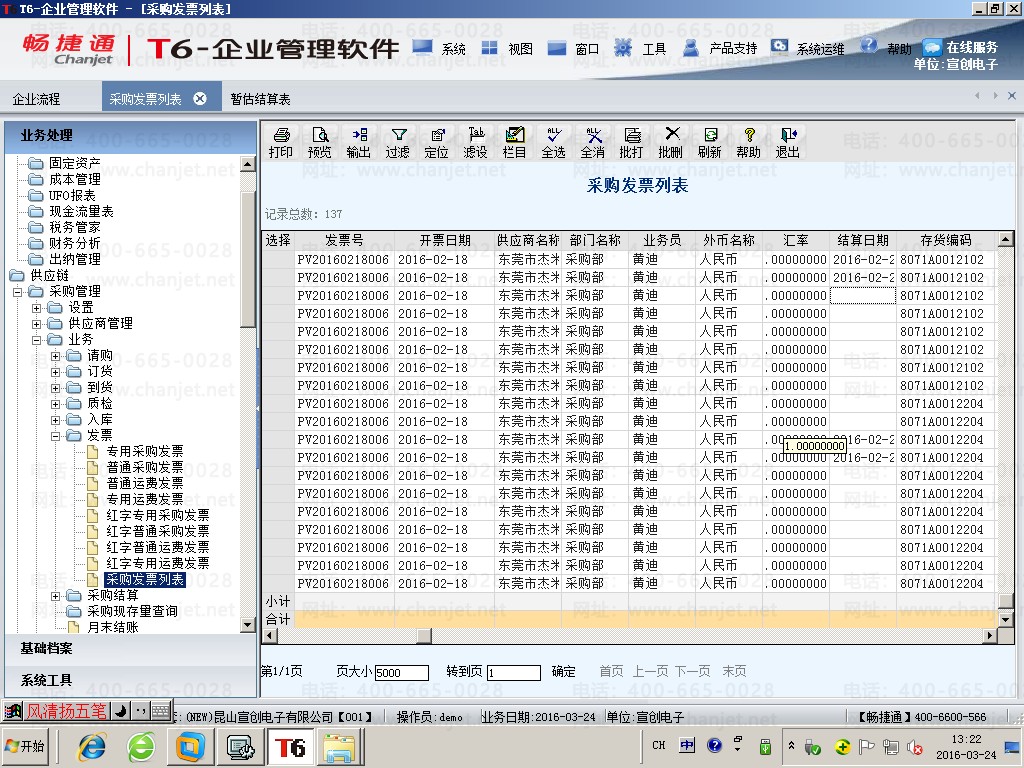Open the UFO报表 folder
The height and width of the screenshot is (768, 1024).
(x=72, y=195)
